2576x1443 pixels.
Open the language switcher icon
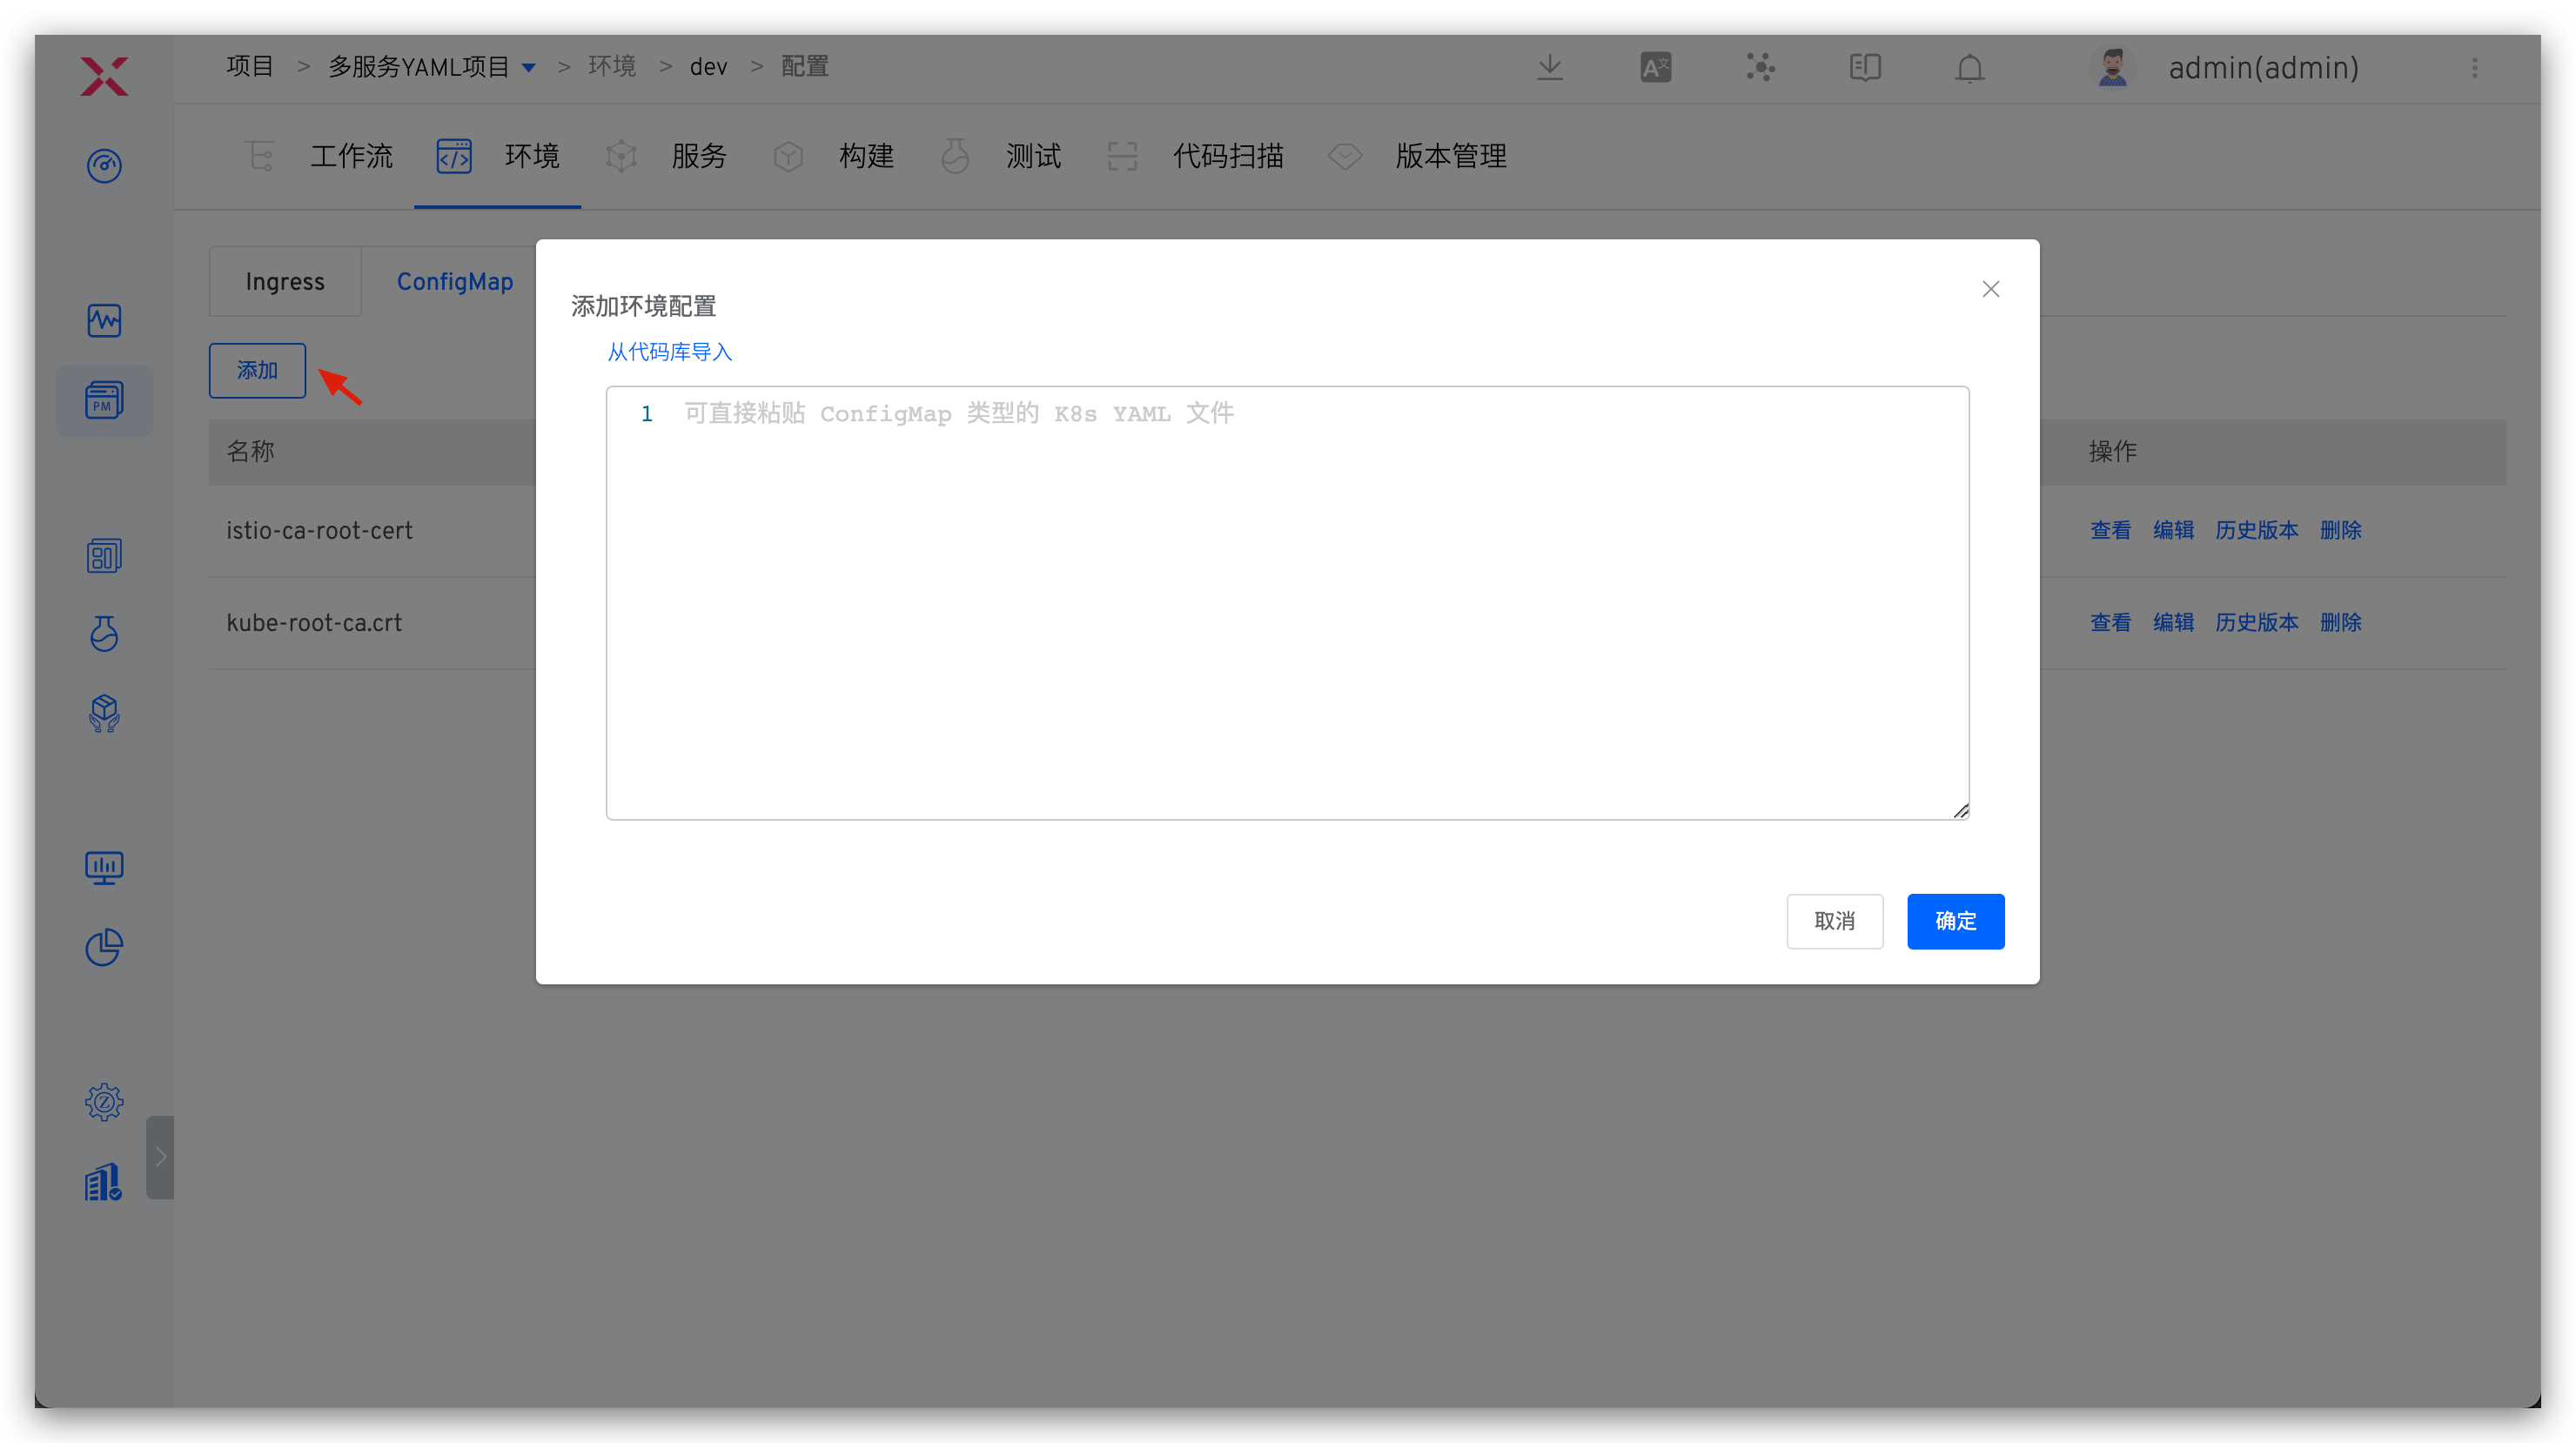point(1655,67)
